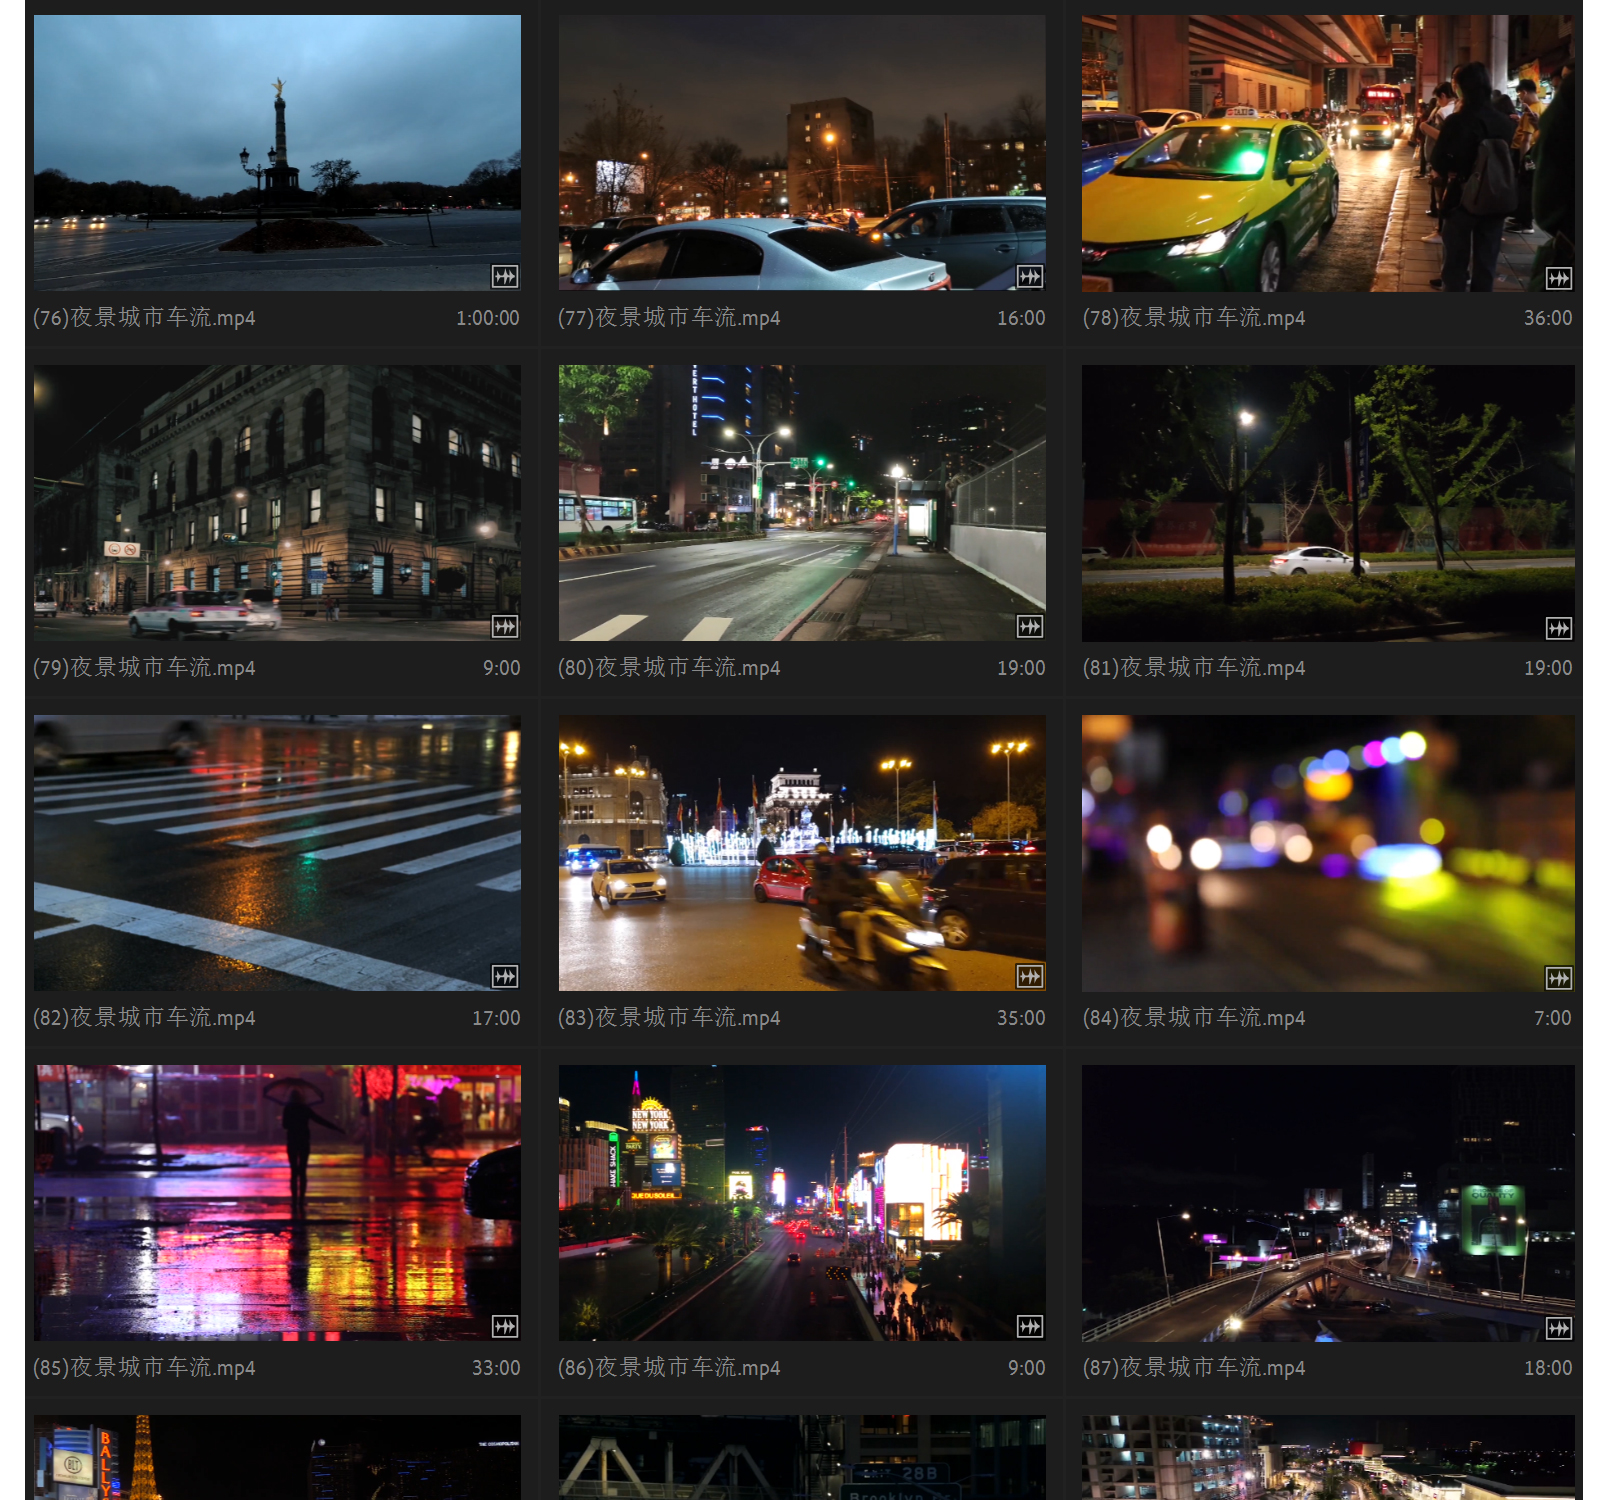Select the victory column dusk thumbnail of clip (76)
This screenshot has height=1500, width=1600.
coord(277,153)
